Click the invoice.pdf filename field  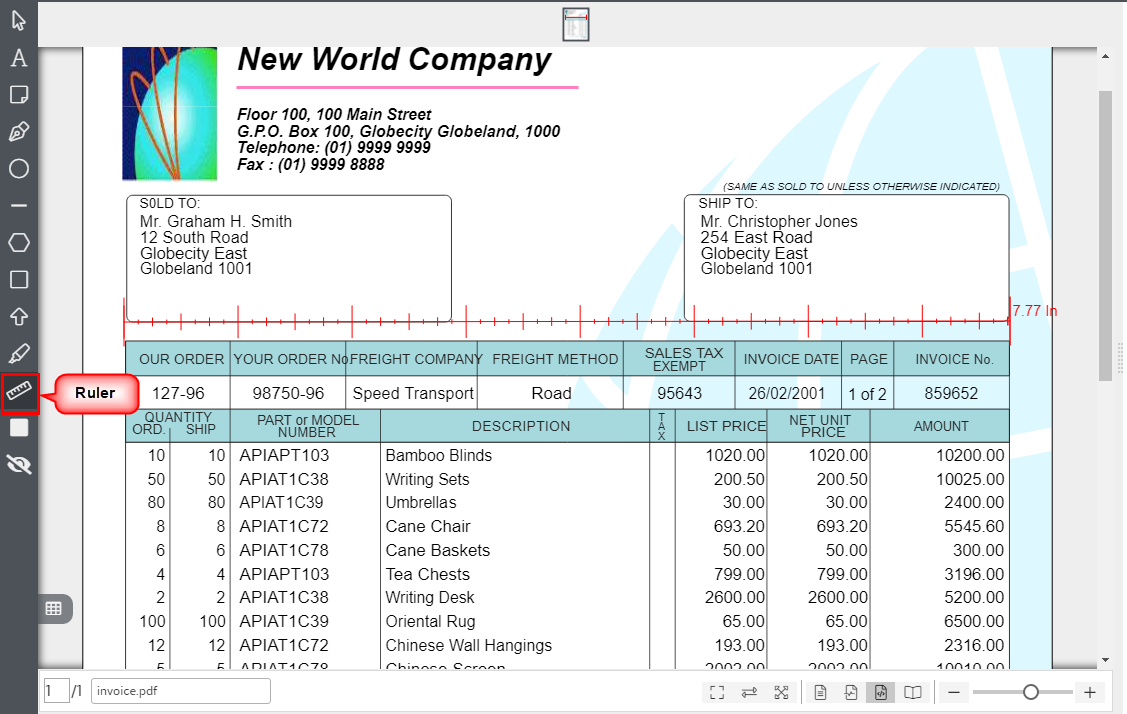pos(180,691)
